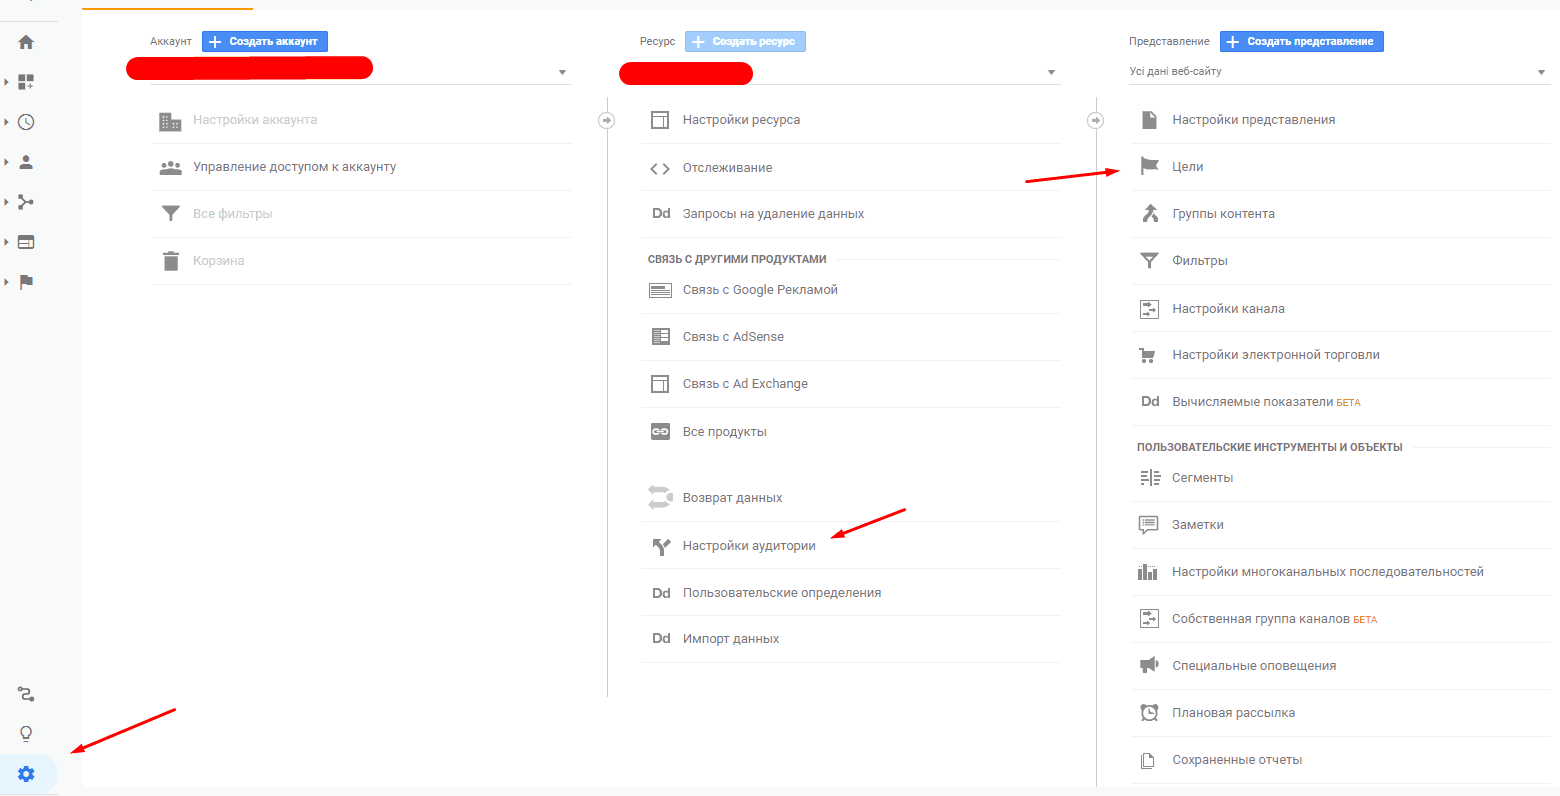Select the Admin gear icon
This screenshot has height=796, width=1560.
pyautogui.click(x=27, y=773)
